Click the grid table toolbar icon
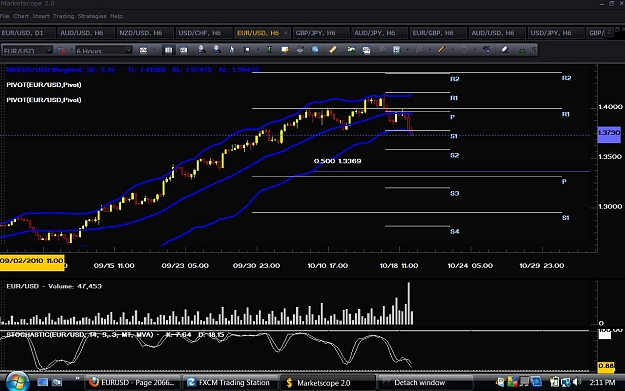Image resolution: width=625 pixels, height=391 pixels. pyautogui.click(x=396, y=50)
